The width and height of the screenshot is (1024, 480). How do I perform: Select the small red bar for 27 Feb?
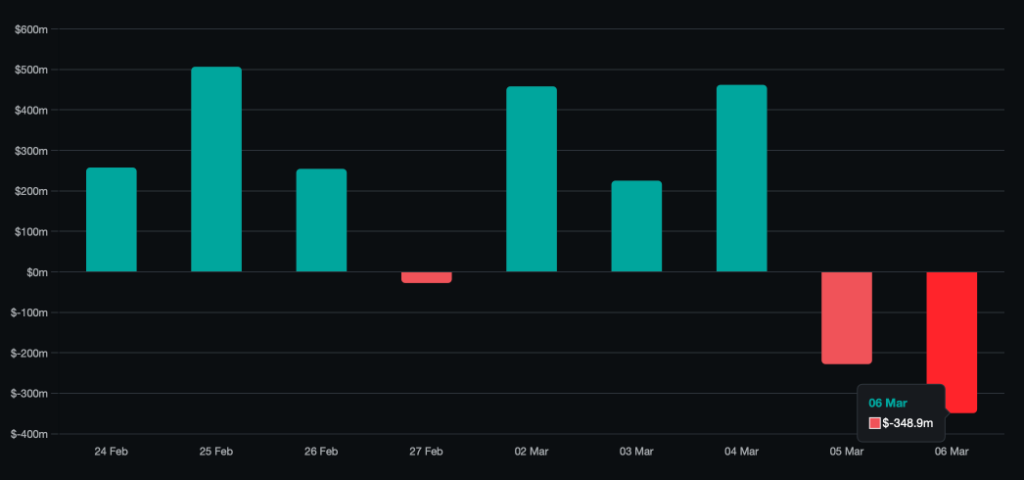tap(426, 277)
